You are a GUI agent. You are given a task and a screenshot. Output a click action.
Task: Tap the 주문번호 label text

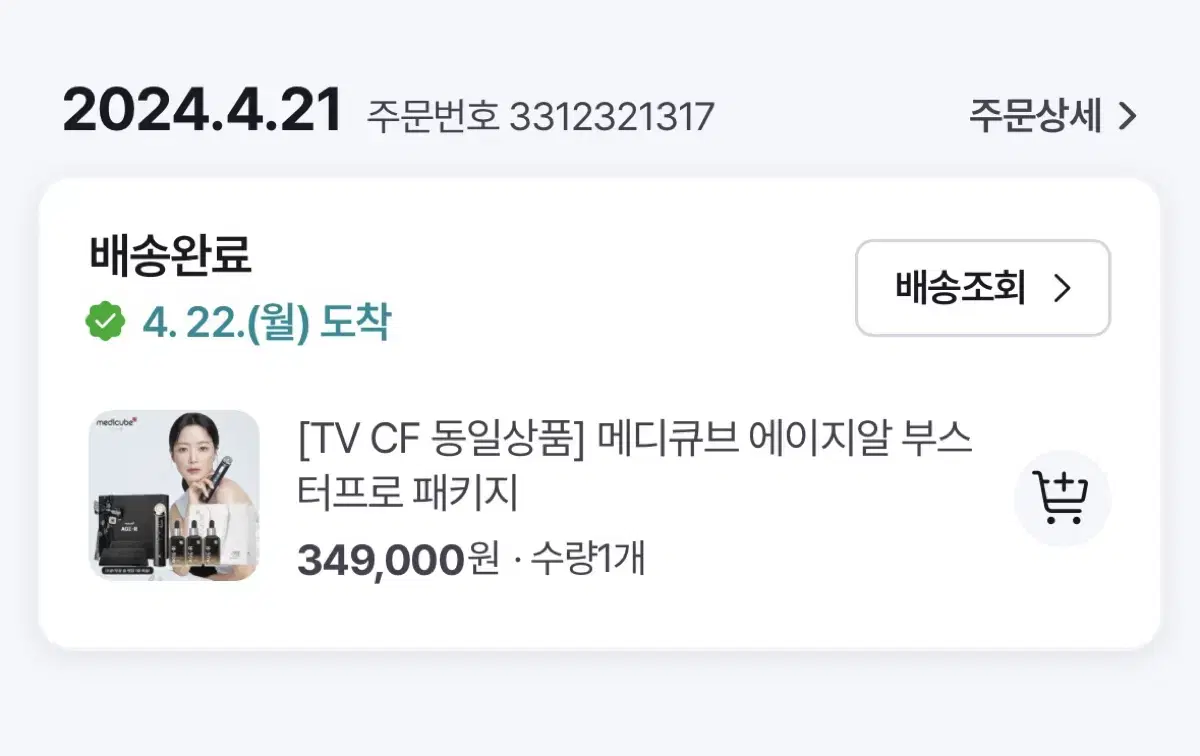pyautogui.click(x=432, y=117)
